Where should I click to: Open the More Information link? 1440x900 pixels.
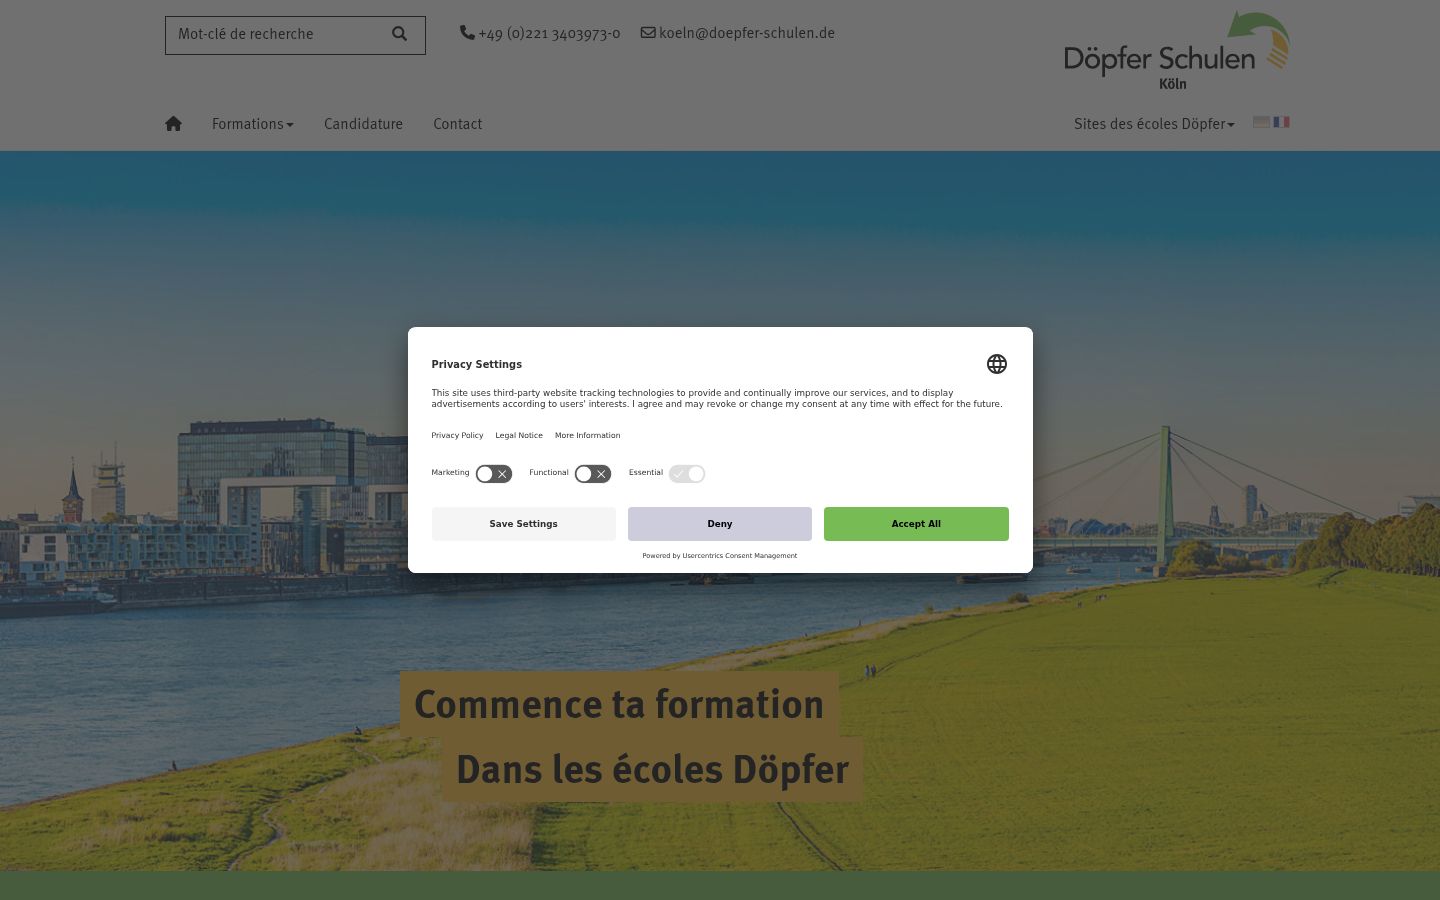point(588,436)
